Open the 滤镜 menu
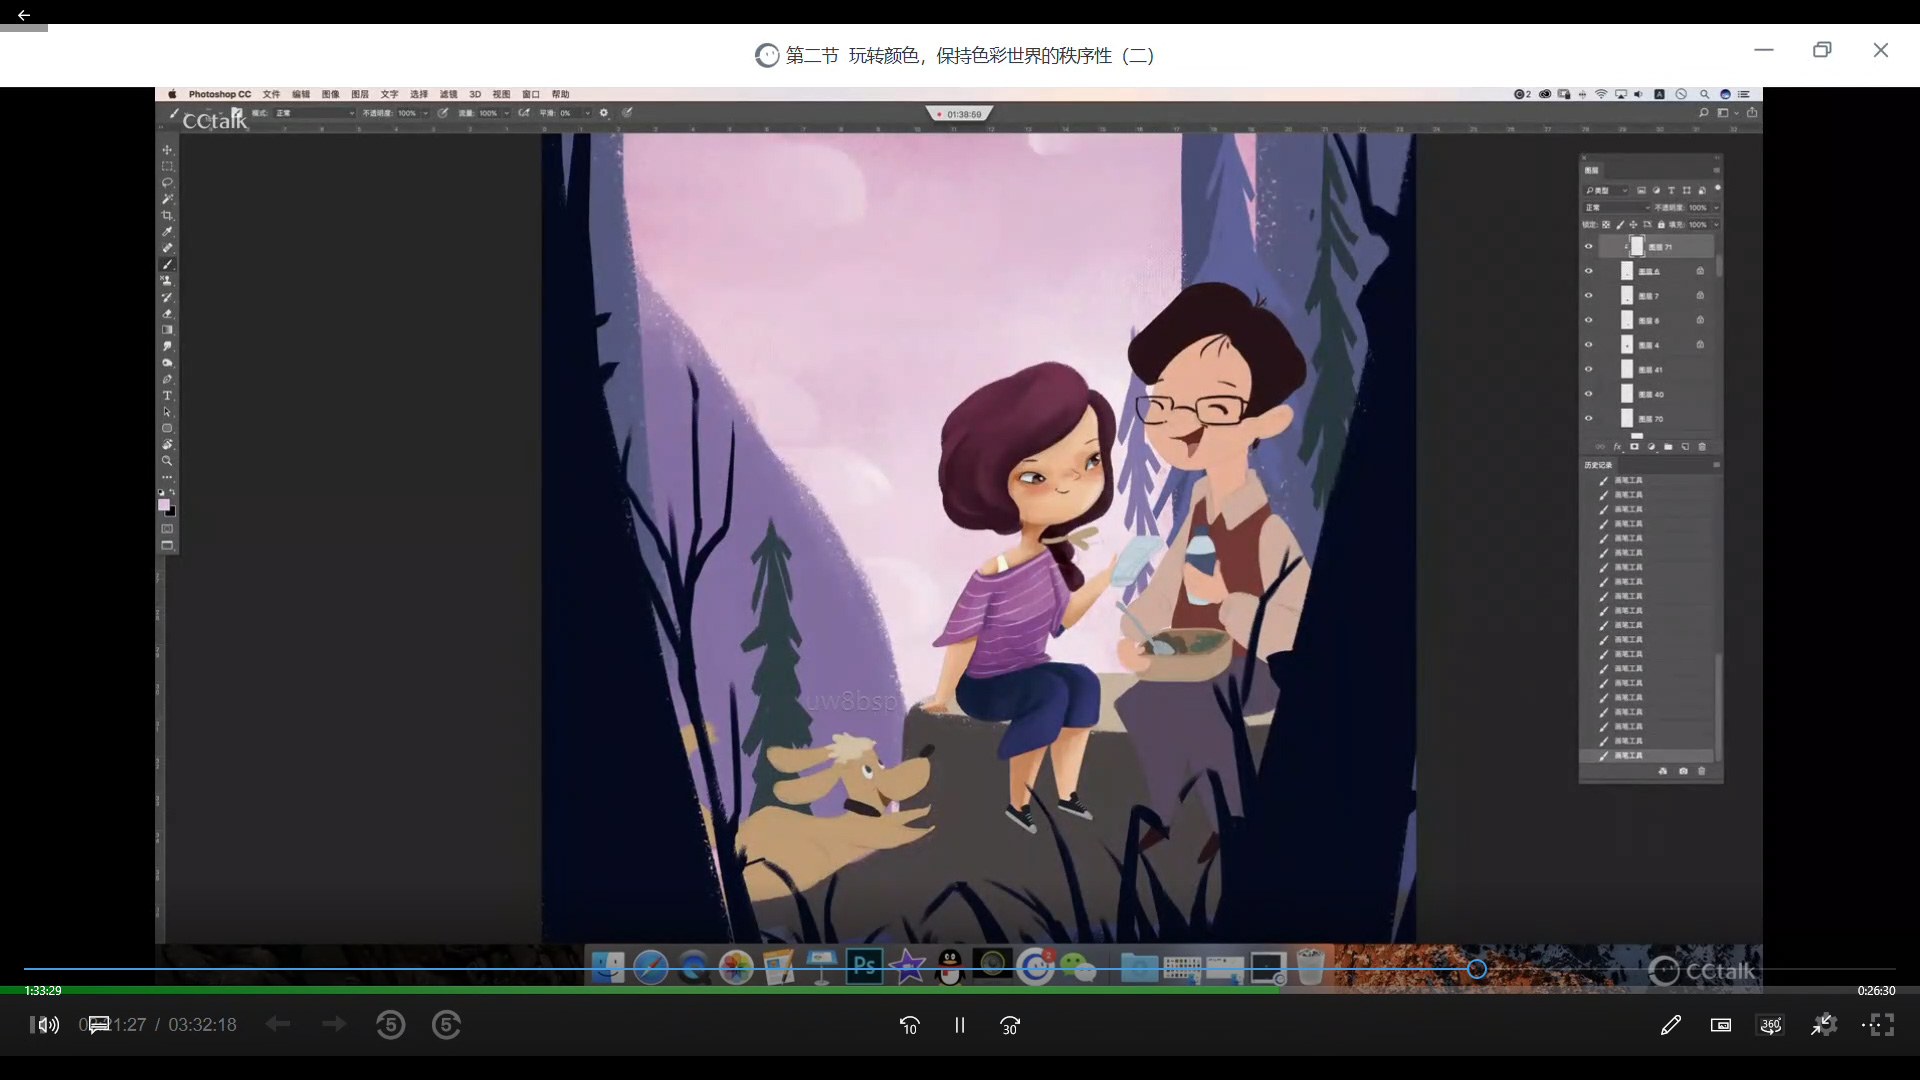The image size is (1920, 1080). (x=448, y=94)
